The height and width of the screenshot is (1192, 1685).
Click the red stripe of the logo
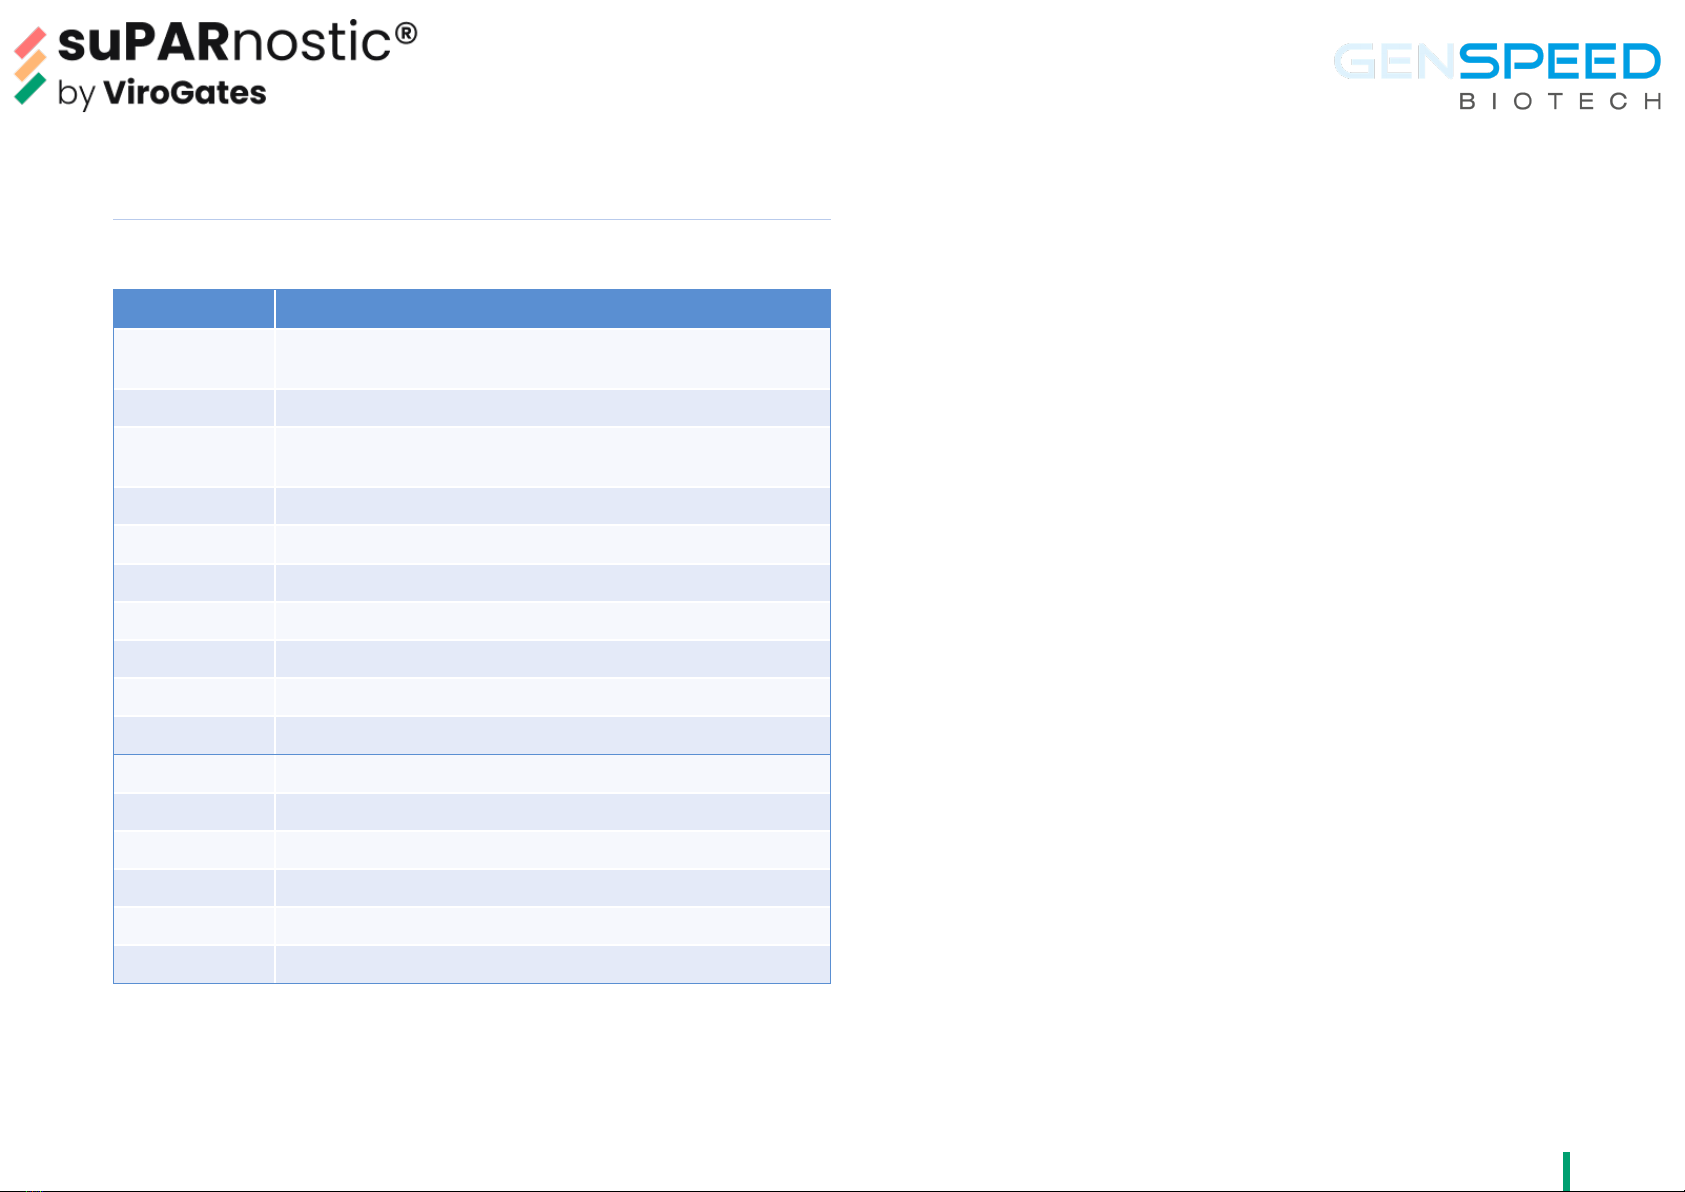coord(30,43)
